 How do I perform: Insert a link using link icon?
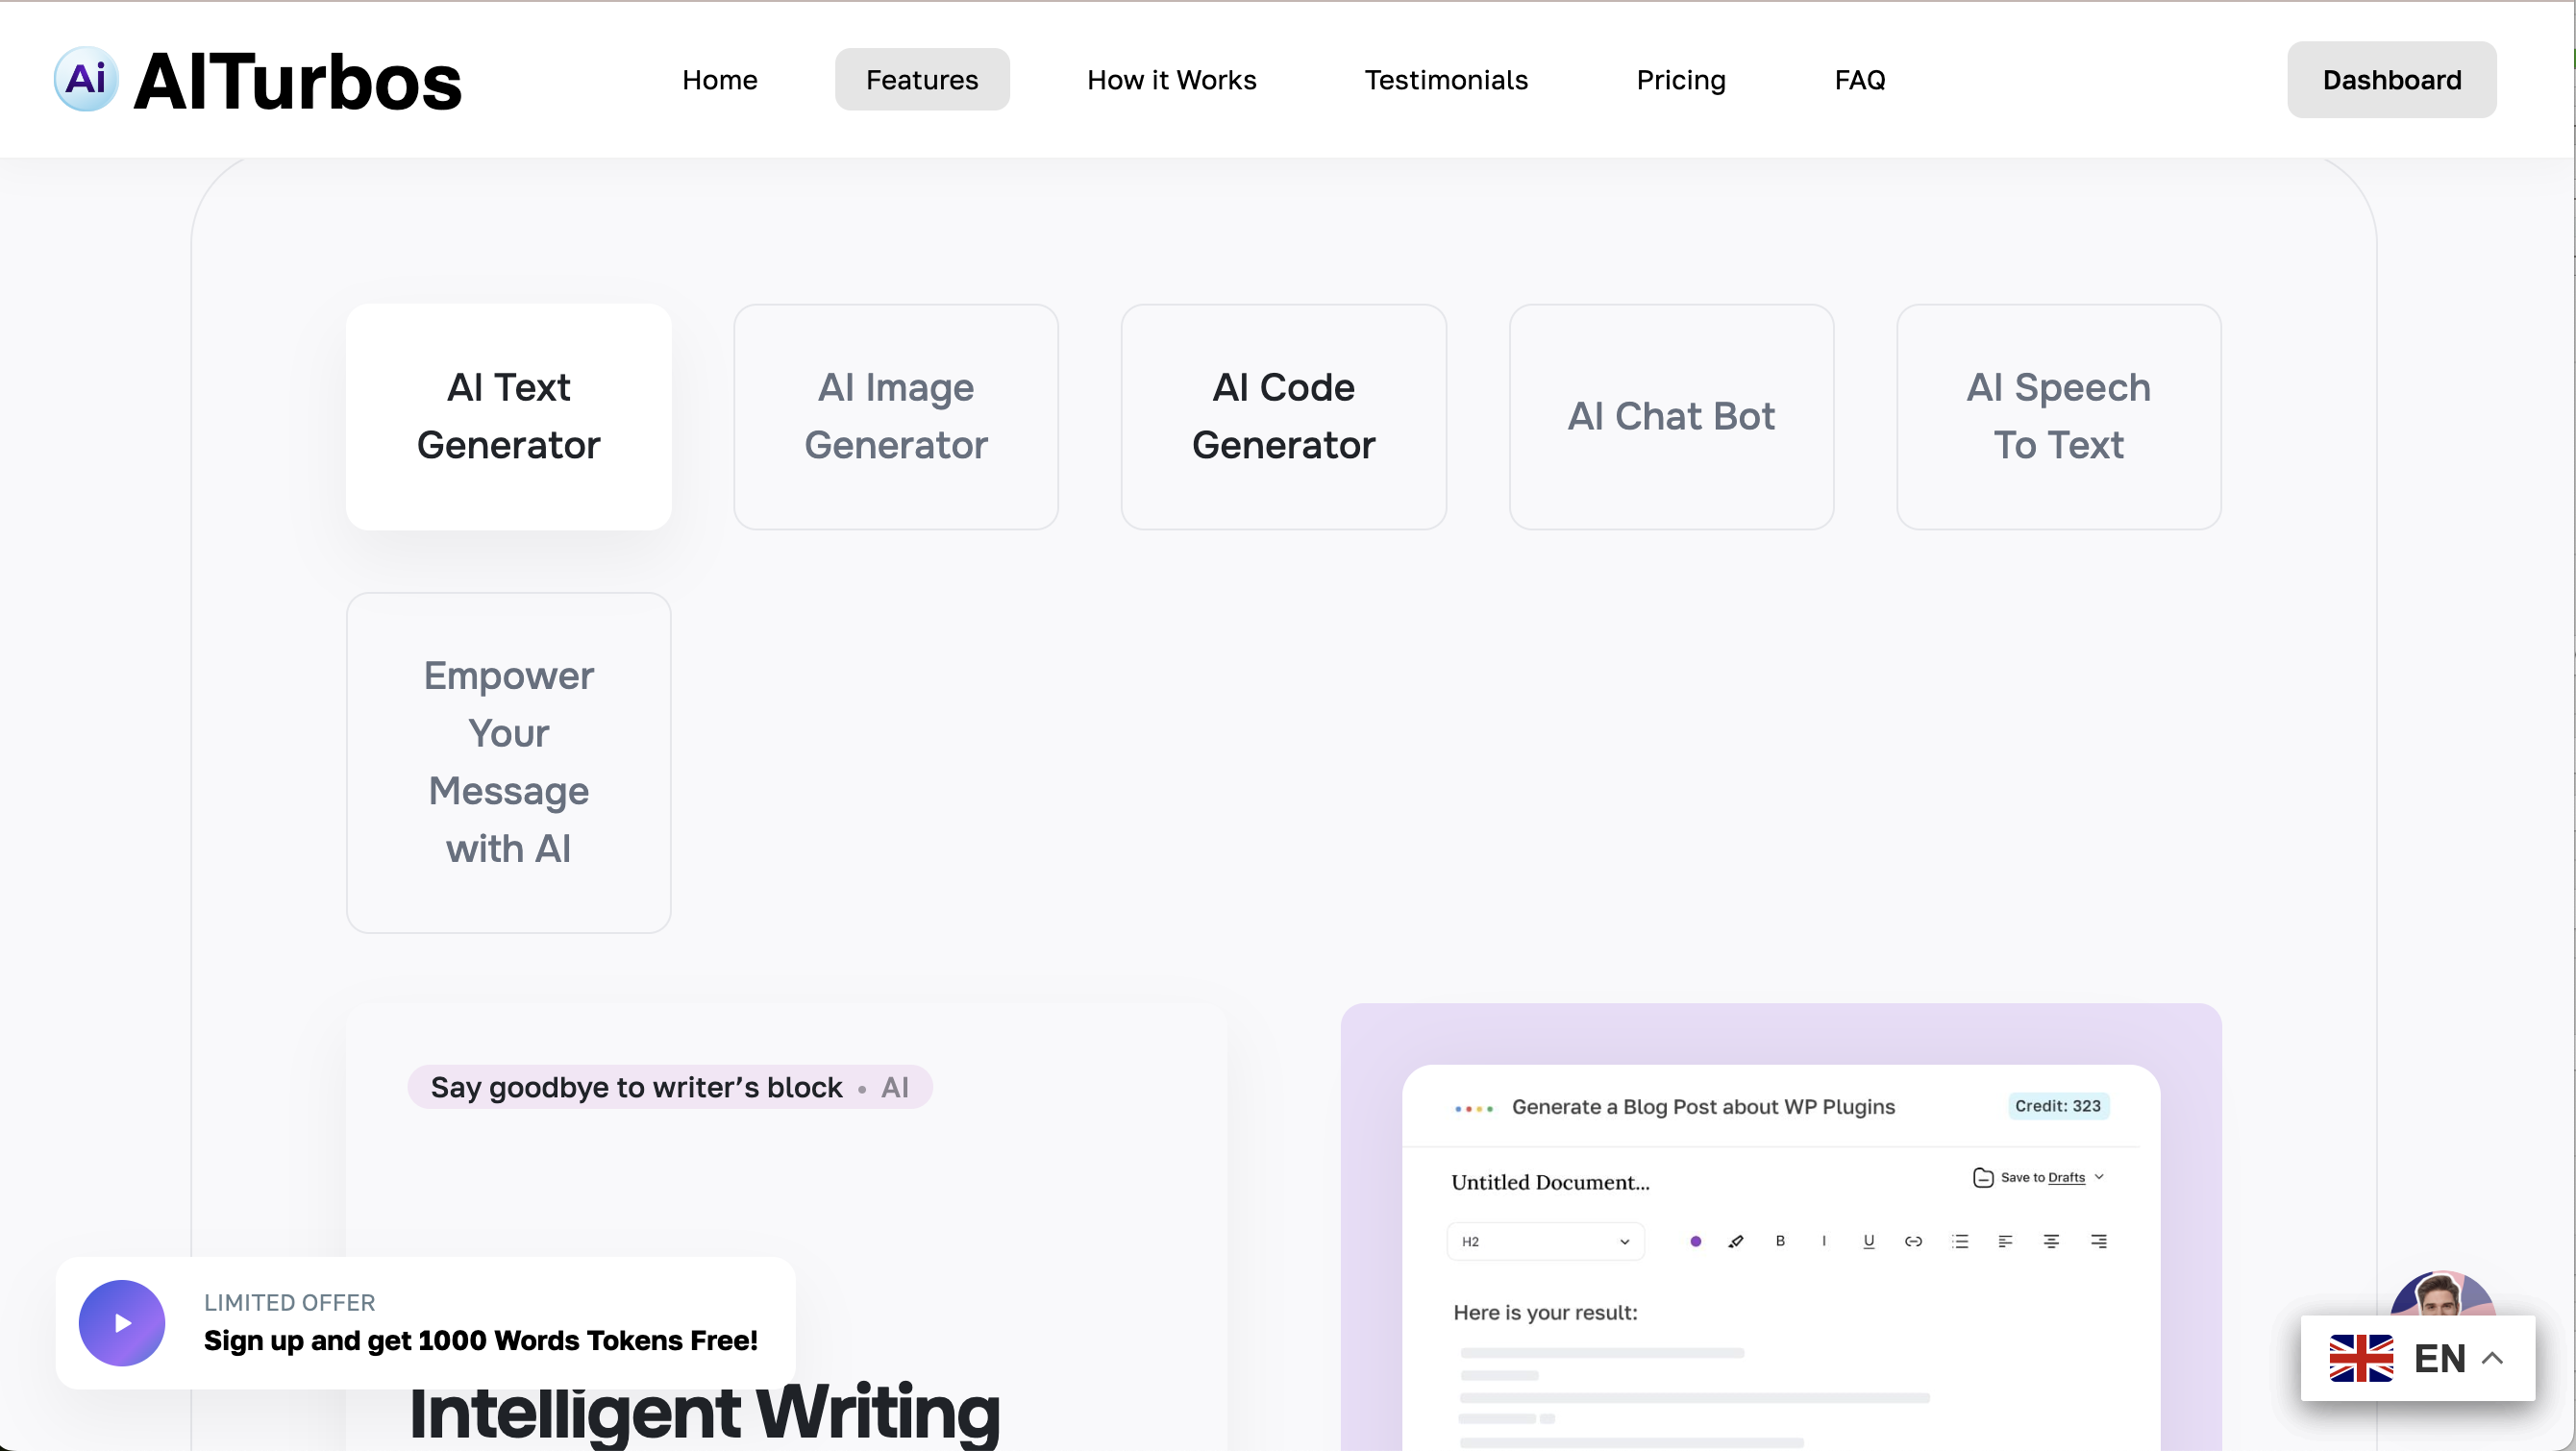1913,1241
